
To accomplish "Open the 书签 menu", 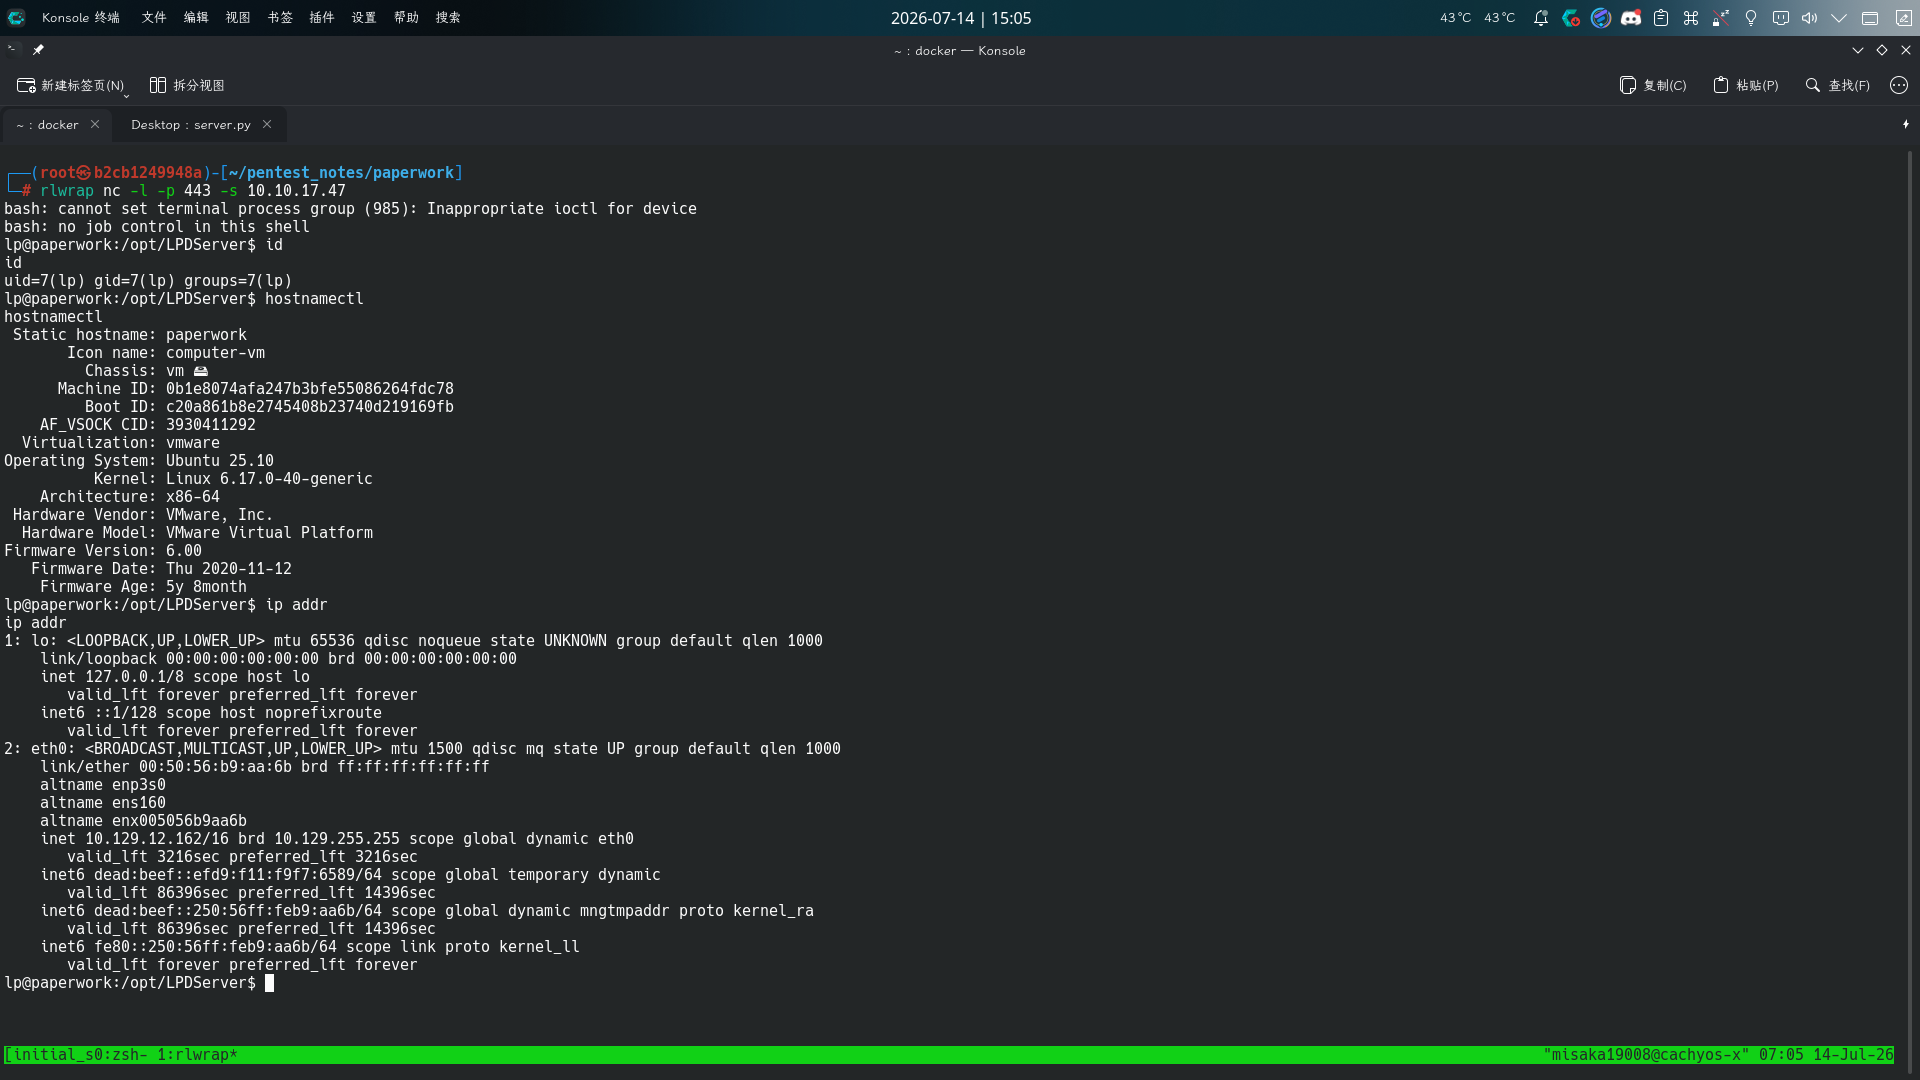I will click(280, 18).
